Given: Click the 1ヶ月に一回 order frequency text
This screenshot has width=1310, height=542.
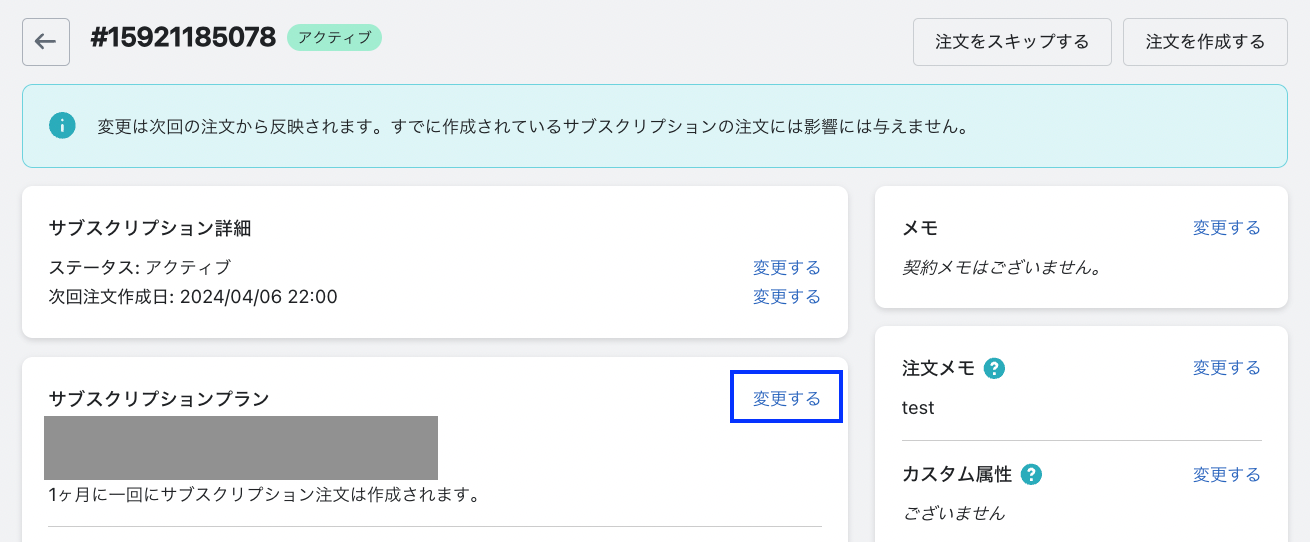Looking at the screenshot, I should point(263,494).
